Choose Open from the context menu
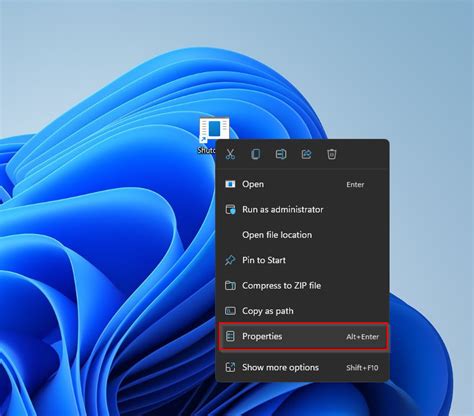The width and height of the screenshot is (474, 416). 302,184
